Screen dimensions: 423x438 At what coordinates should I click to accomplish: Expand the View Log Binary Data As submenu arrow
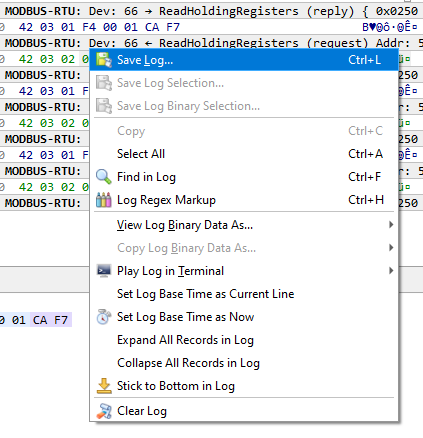pyautogui.click(x=391, y=225)
